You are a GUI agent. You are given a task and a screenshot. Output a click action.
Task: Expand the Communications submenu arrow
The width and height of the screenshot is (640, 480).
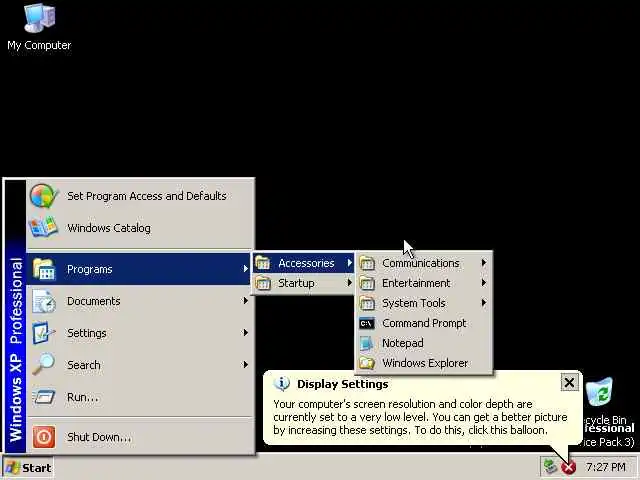point(484,263)
